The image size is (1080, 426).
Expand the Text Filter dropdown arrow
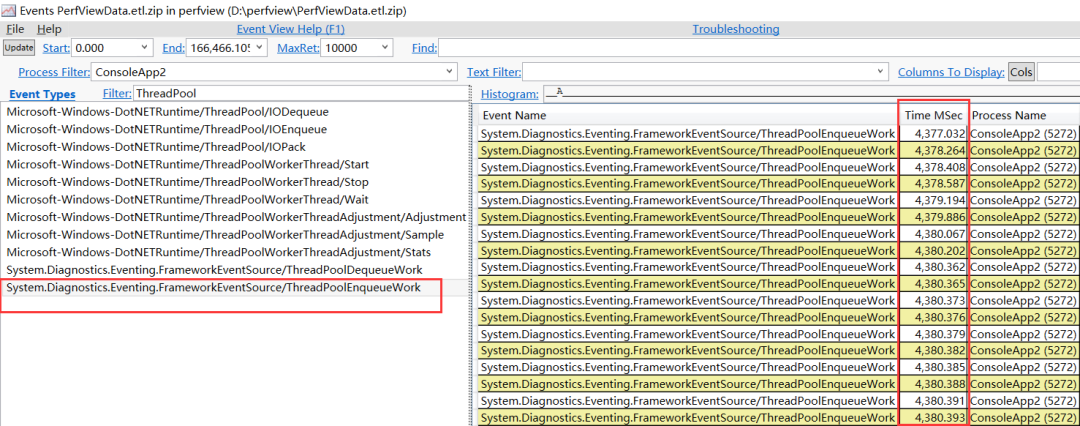881,72
